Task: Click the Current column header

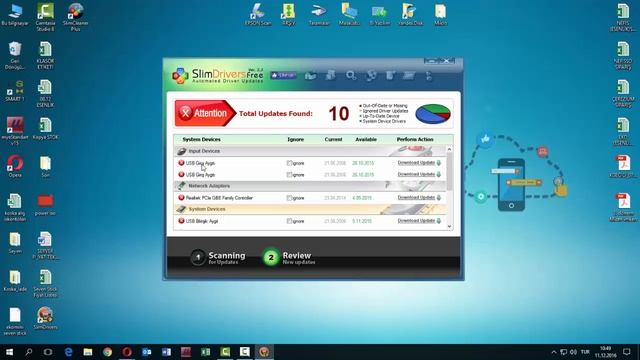Action: (333, 139)
